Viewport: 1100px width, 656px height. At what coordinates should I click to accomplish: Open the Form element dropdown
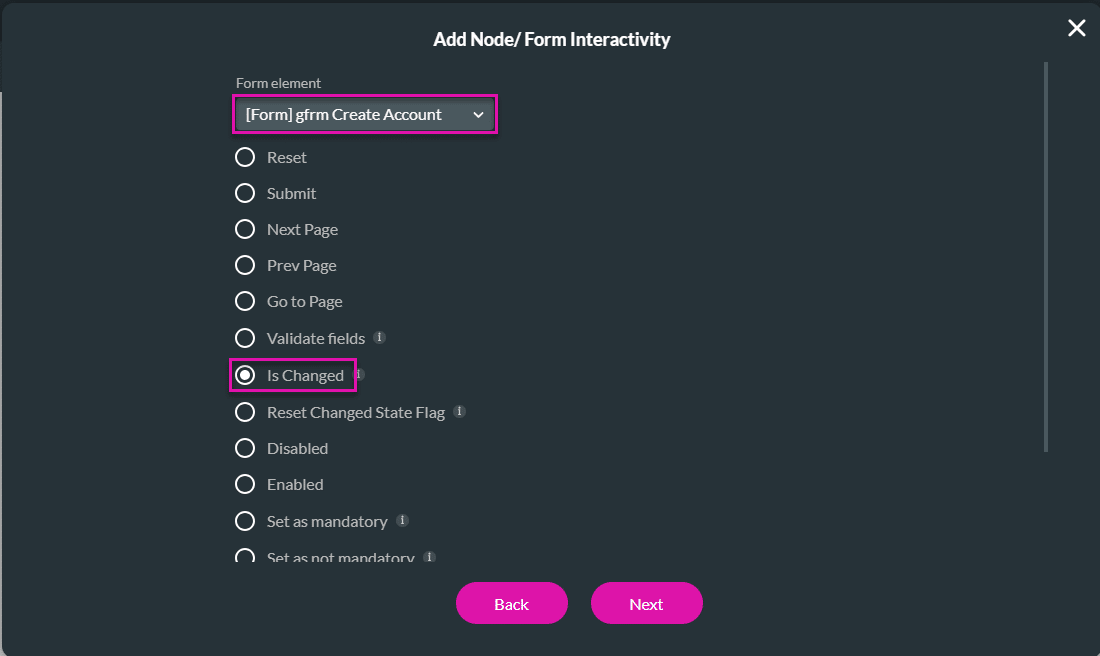pos(364,114)
